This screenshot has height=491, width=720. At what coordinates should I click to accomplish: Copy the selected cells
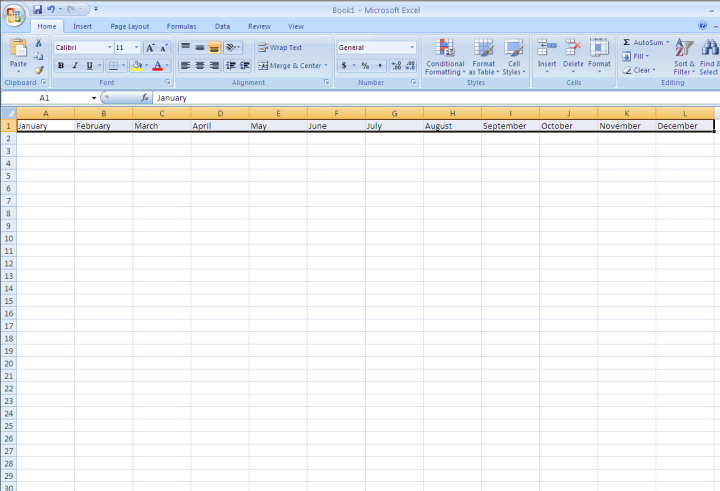point(39,56)
